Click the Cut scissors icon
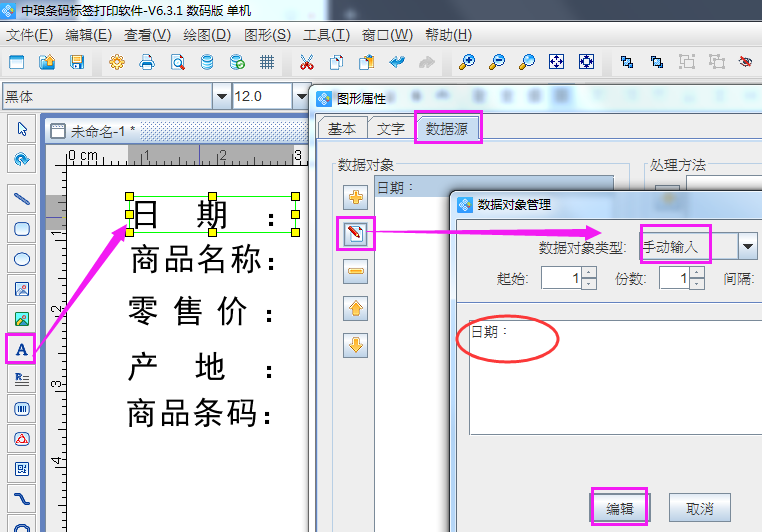This screenshot has width=762, height=532. (306, 62)
